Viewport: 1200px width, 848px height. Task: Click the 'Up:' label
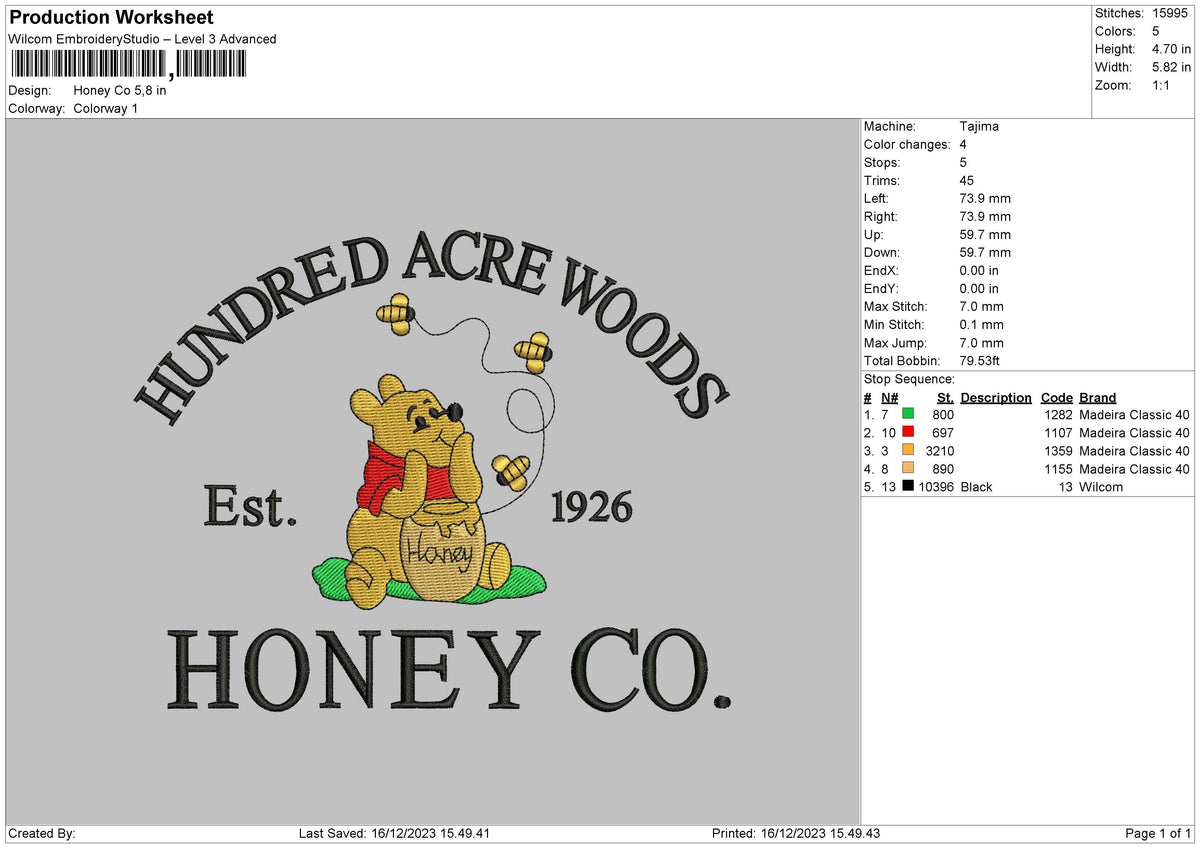pyautogui.click(x=874, y=234)
